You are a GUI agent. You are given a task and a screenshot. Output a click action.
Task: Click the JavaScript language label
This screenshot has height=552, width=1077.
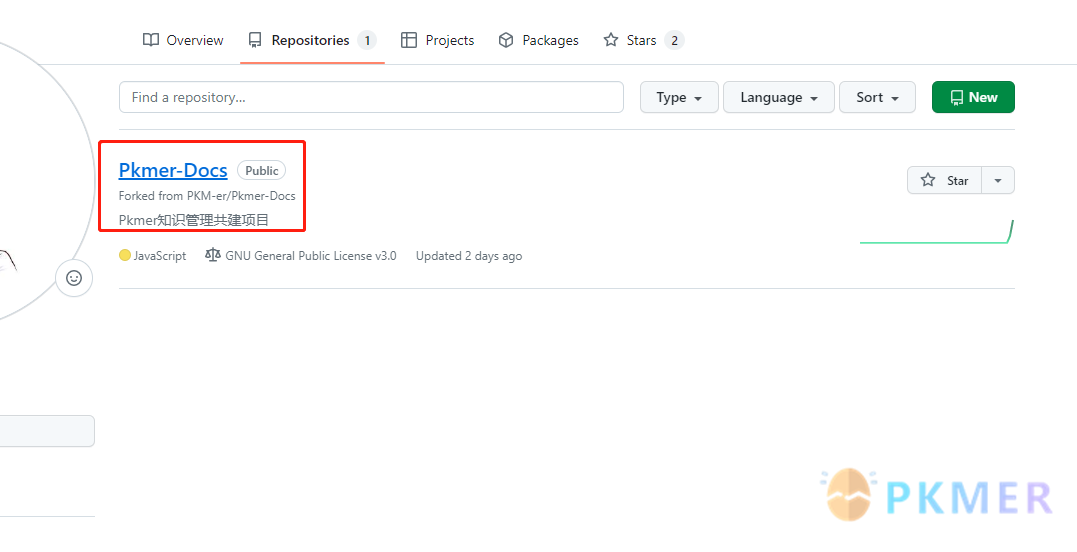[x=160, y=255]
